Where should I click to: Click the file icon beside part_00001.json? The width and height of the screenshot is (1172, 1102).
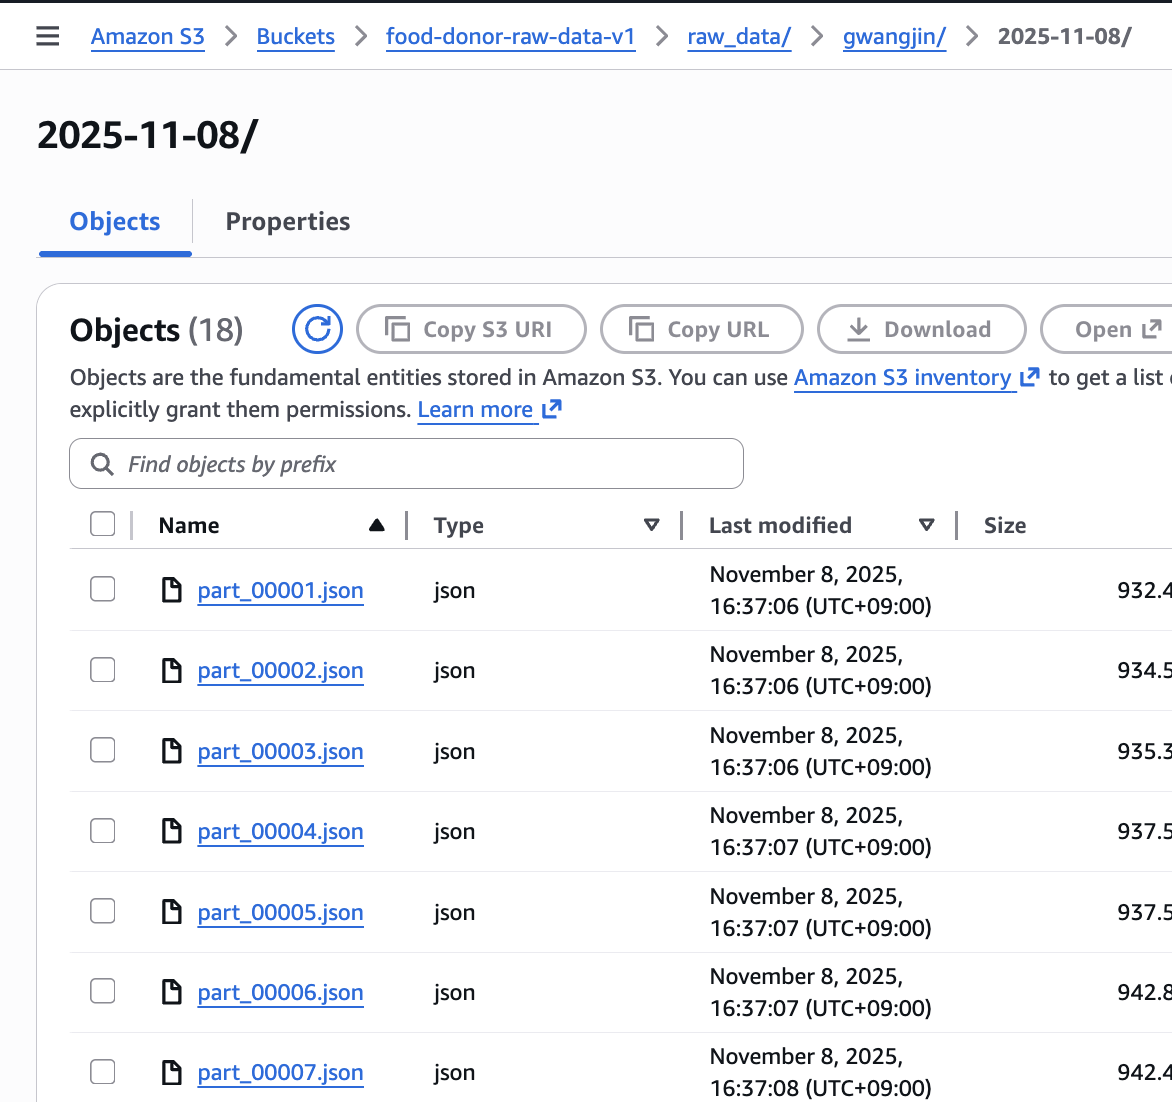click(172, 590)
